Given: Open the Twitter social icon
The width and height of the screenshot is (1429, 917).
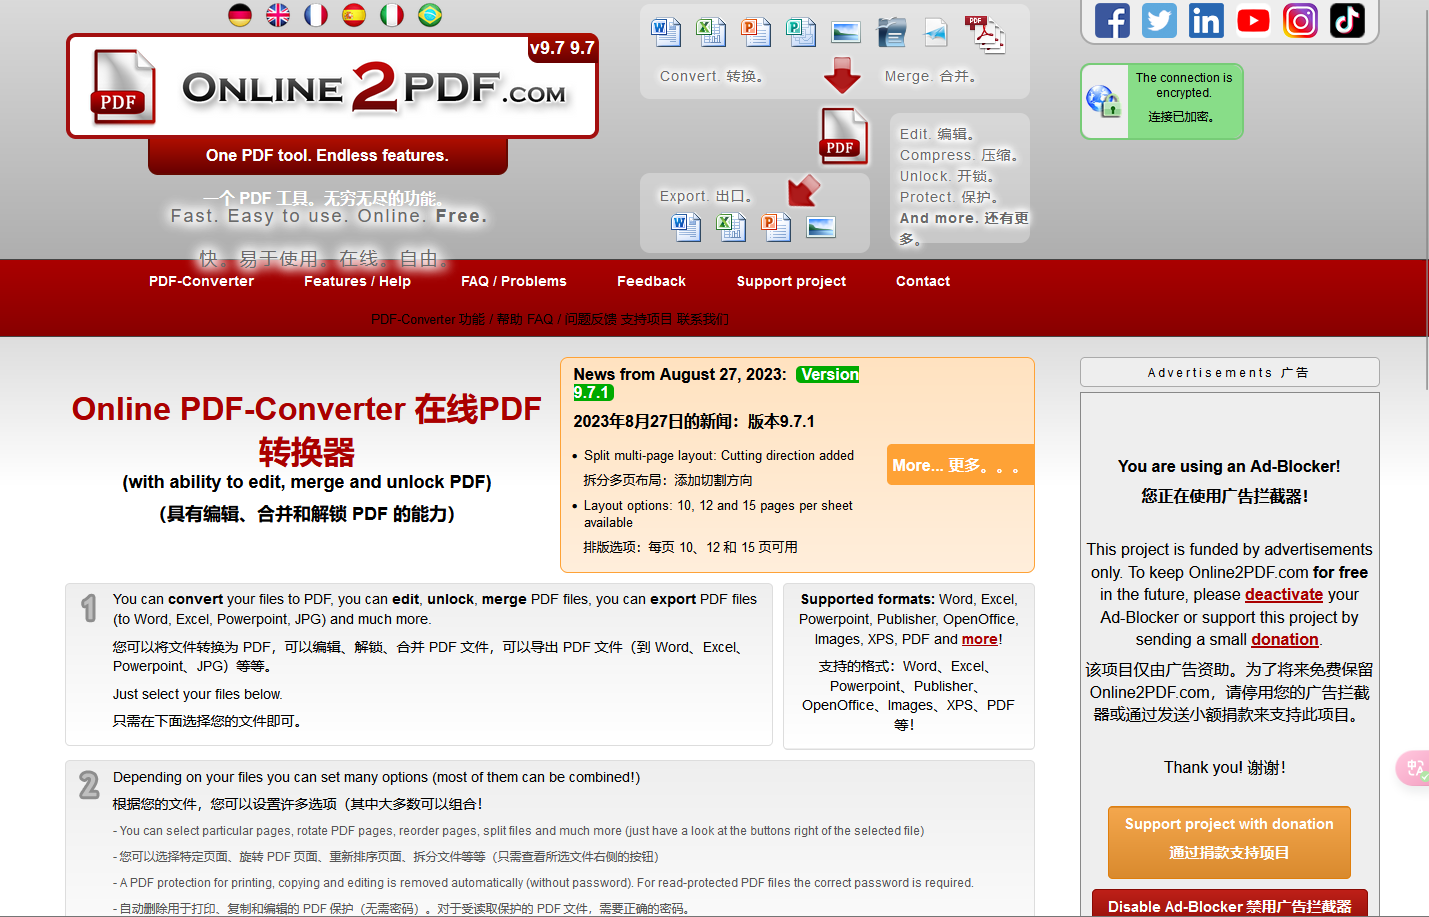Looking at the screenshot, I should pyautogui.click(x=1159, y=20).
